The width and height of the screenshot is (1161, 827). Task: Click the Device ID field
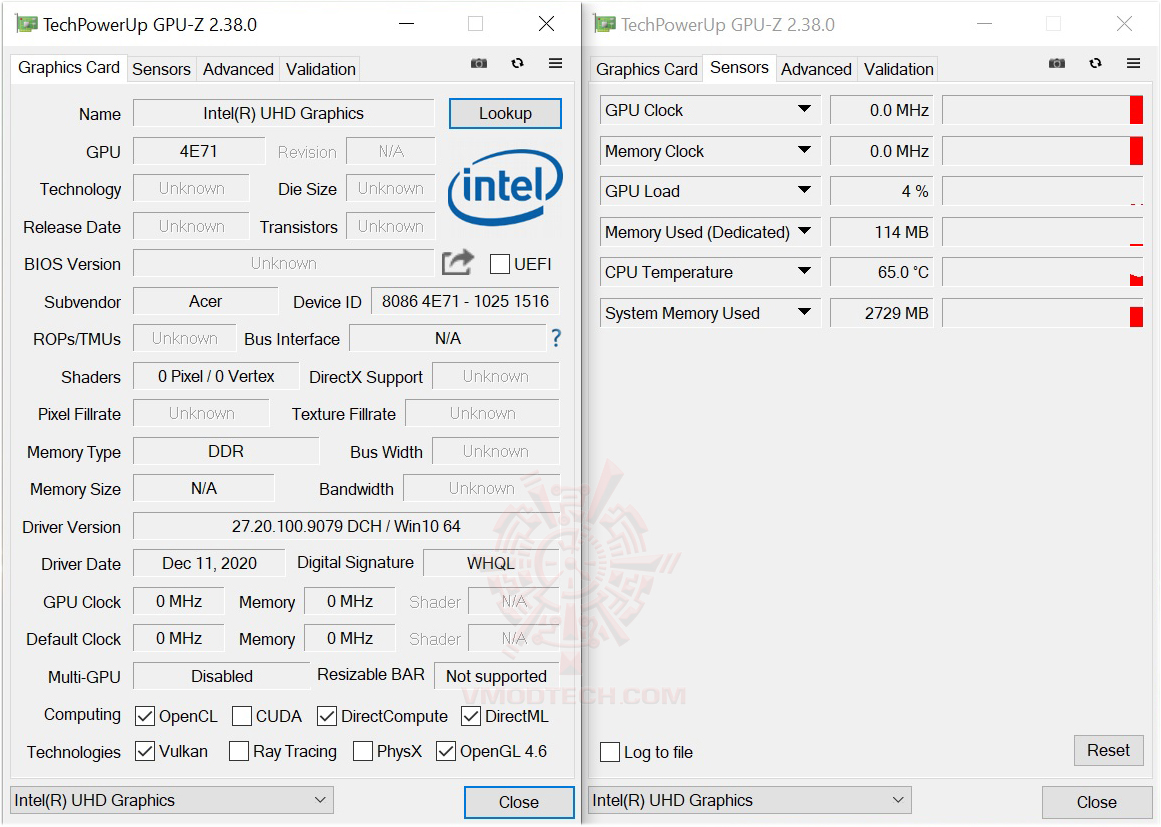(465, 301)
